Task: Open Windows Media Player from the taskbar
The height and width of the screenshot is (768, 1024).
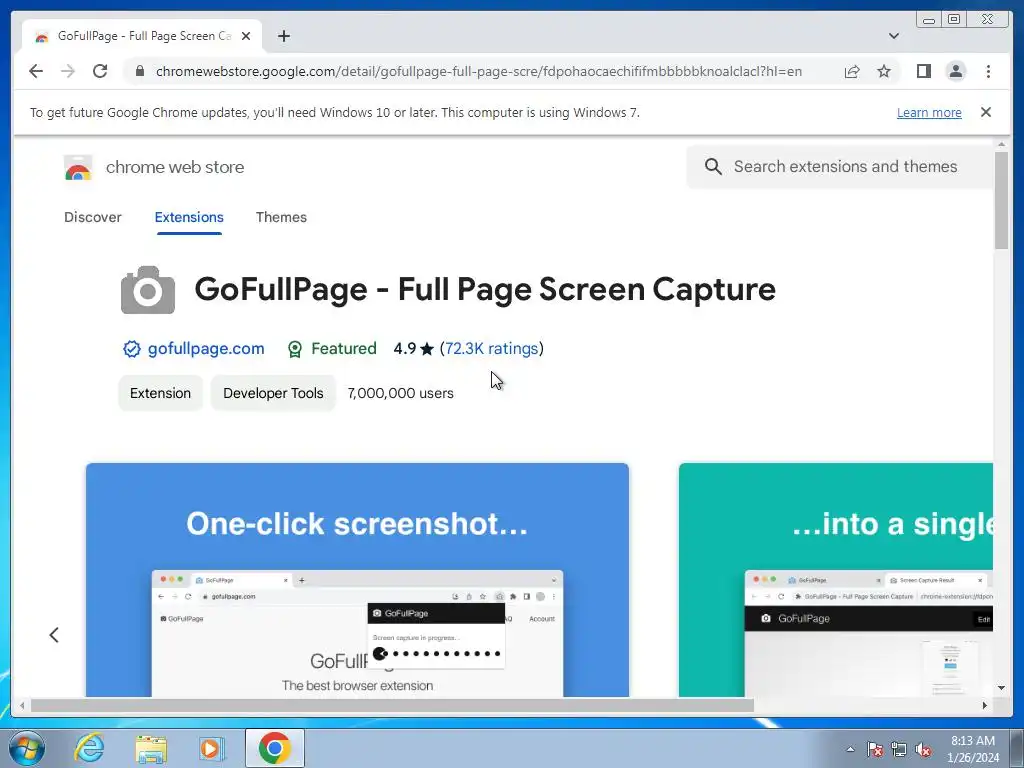Action: click(212, 748)
